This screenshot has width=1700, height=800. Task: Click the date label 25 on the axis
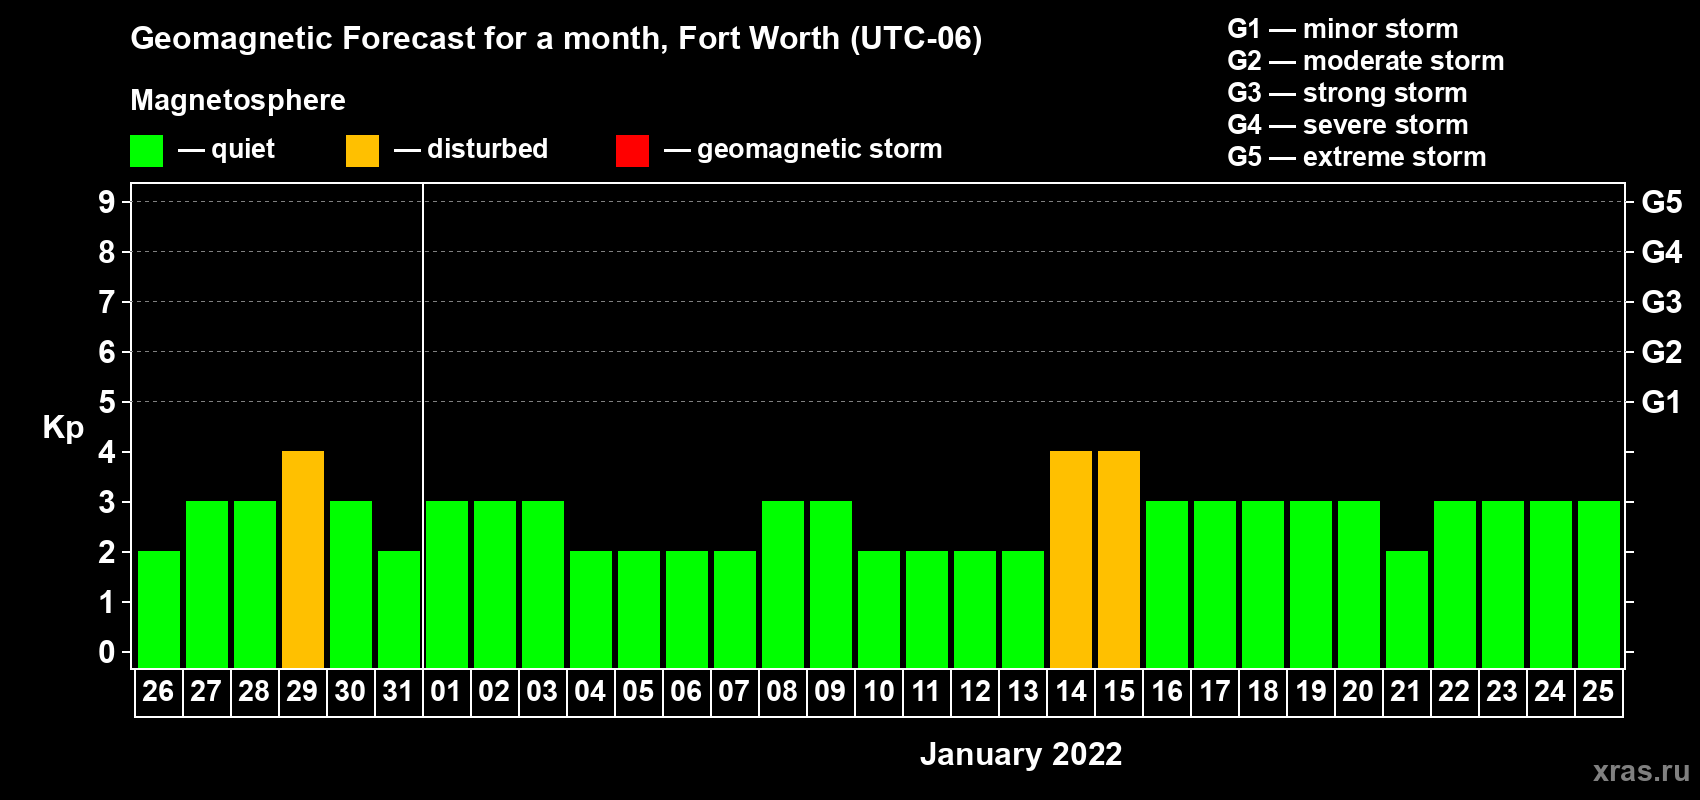pos(1598,692)
